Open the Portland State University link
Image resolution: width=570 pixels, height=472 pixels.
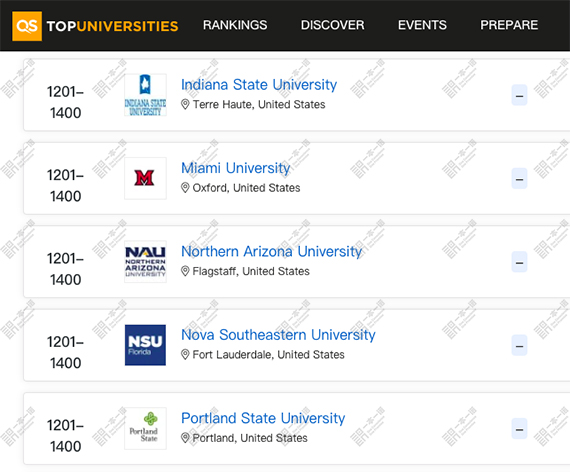[x=263, y=418]
